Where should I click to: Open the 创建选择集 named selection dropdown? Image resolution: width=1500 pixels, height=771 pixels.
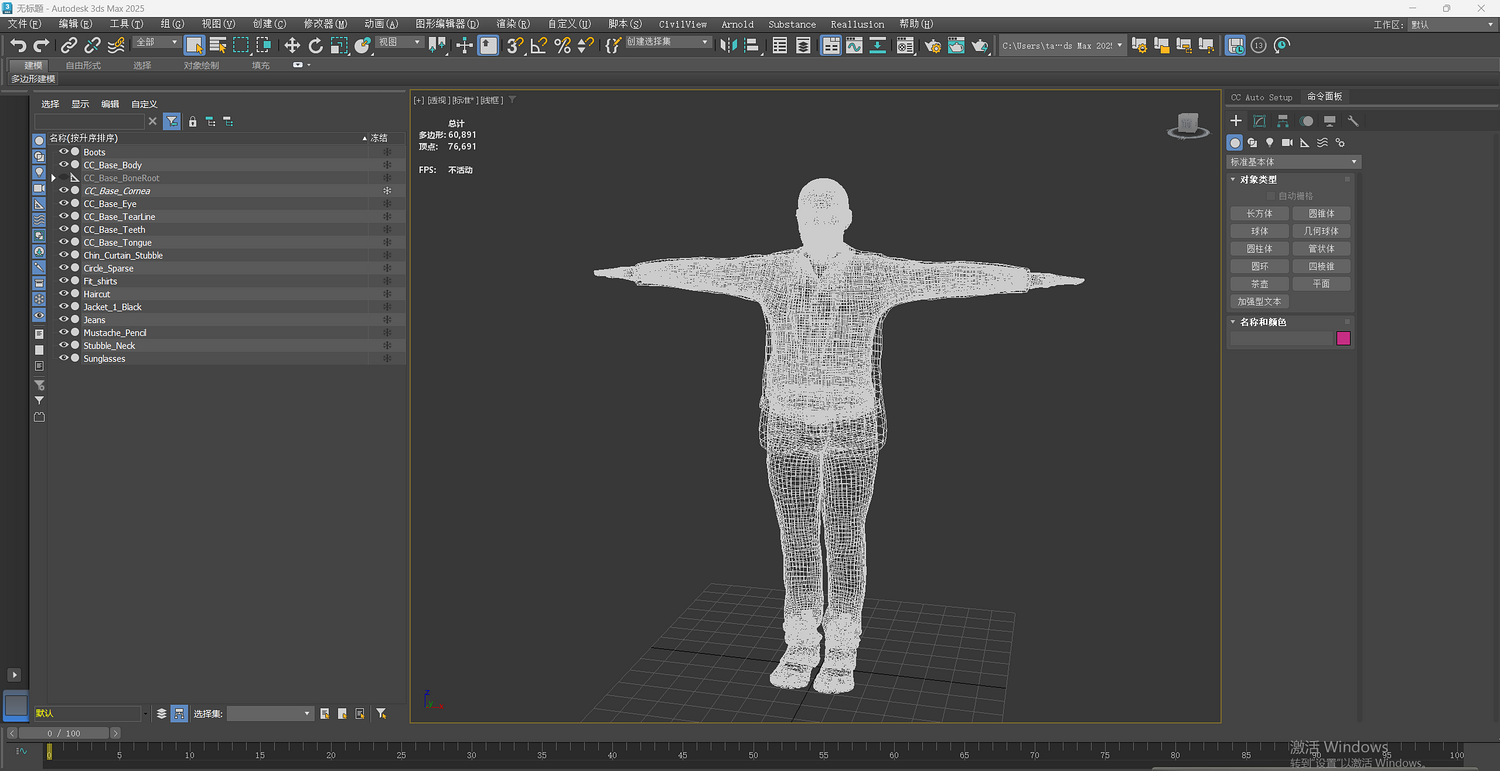pos(668,43)
